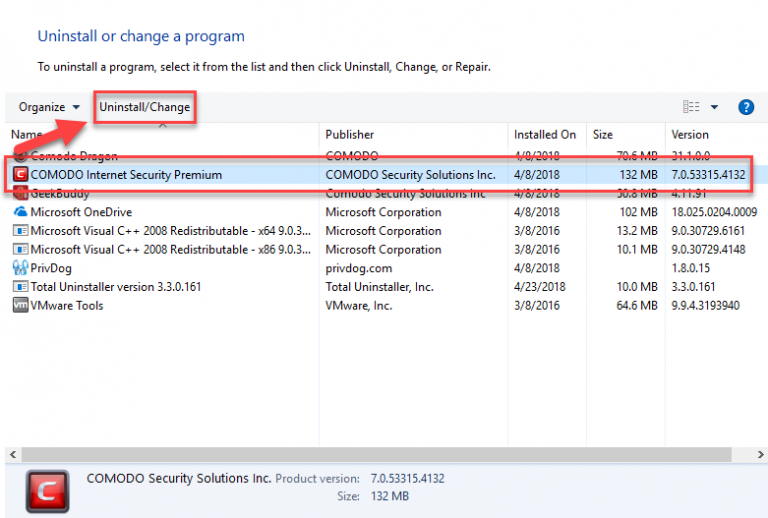
Task: Click the Visual C++ 2008 x64 icon
Action: (x=20, y=231)
